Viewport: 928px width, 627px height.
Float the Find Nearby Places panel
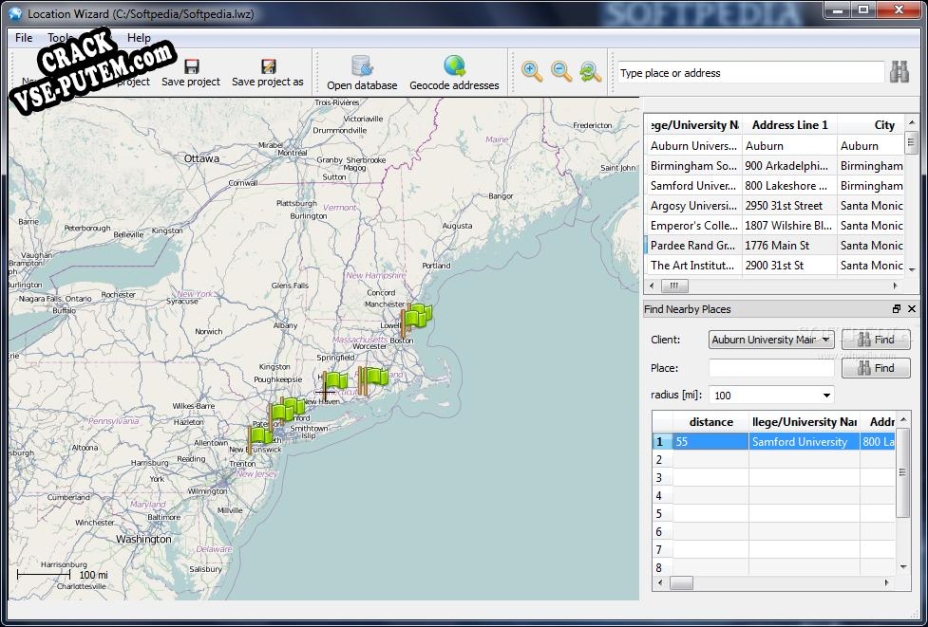point(896,309)
